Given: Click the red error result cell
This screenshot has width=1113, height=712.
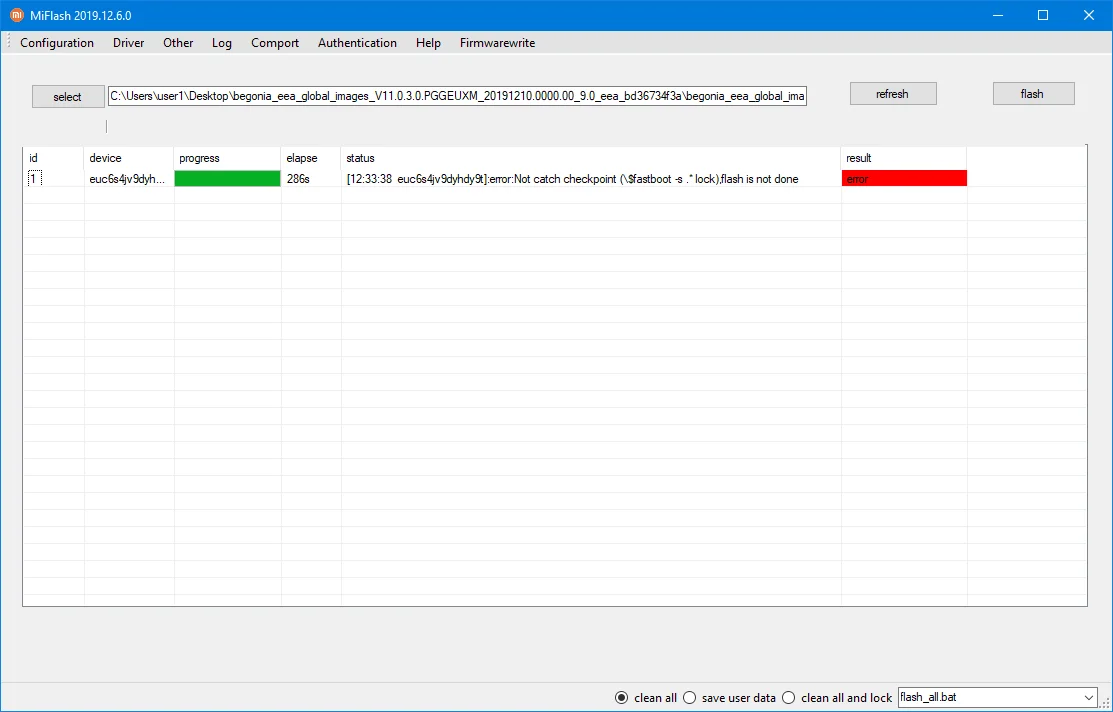Looking at the screenshot, I should (904, 177).
